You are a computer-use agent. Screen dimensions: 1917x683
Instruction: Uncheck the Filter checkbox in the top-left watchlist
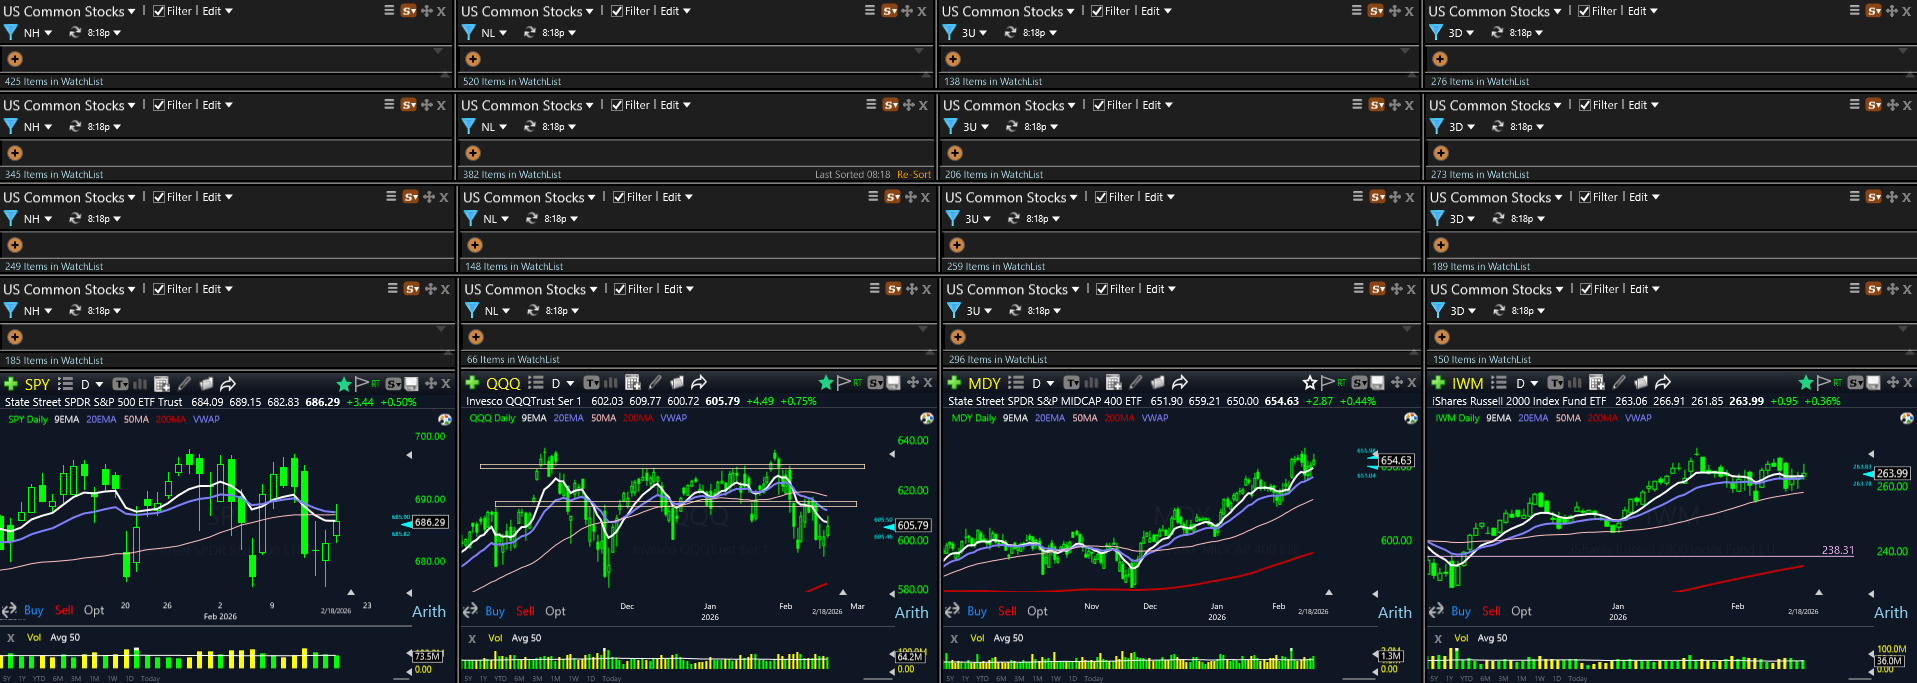(x=158, y=11)
